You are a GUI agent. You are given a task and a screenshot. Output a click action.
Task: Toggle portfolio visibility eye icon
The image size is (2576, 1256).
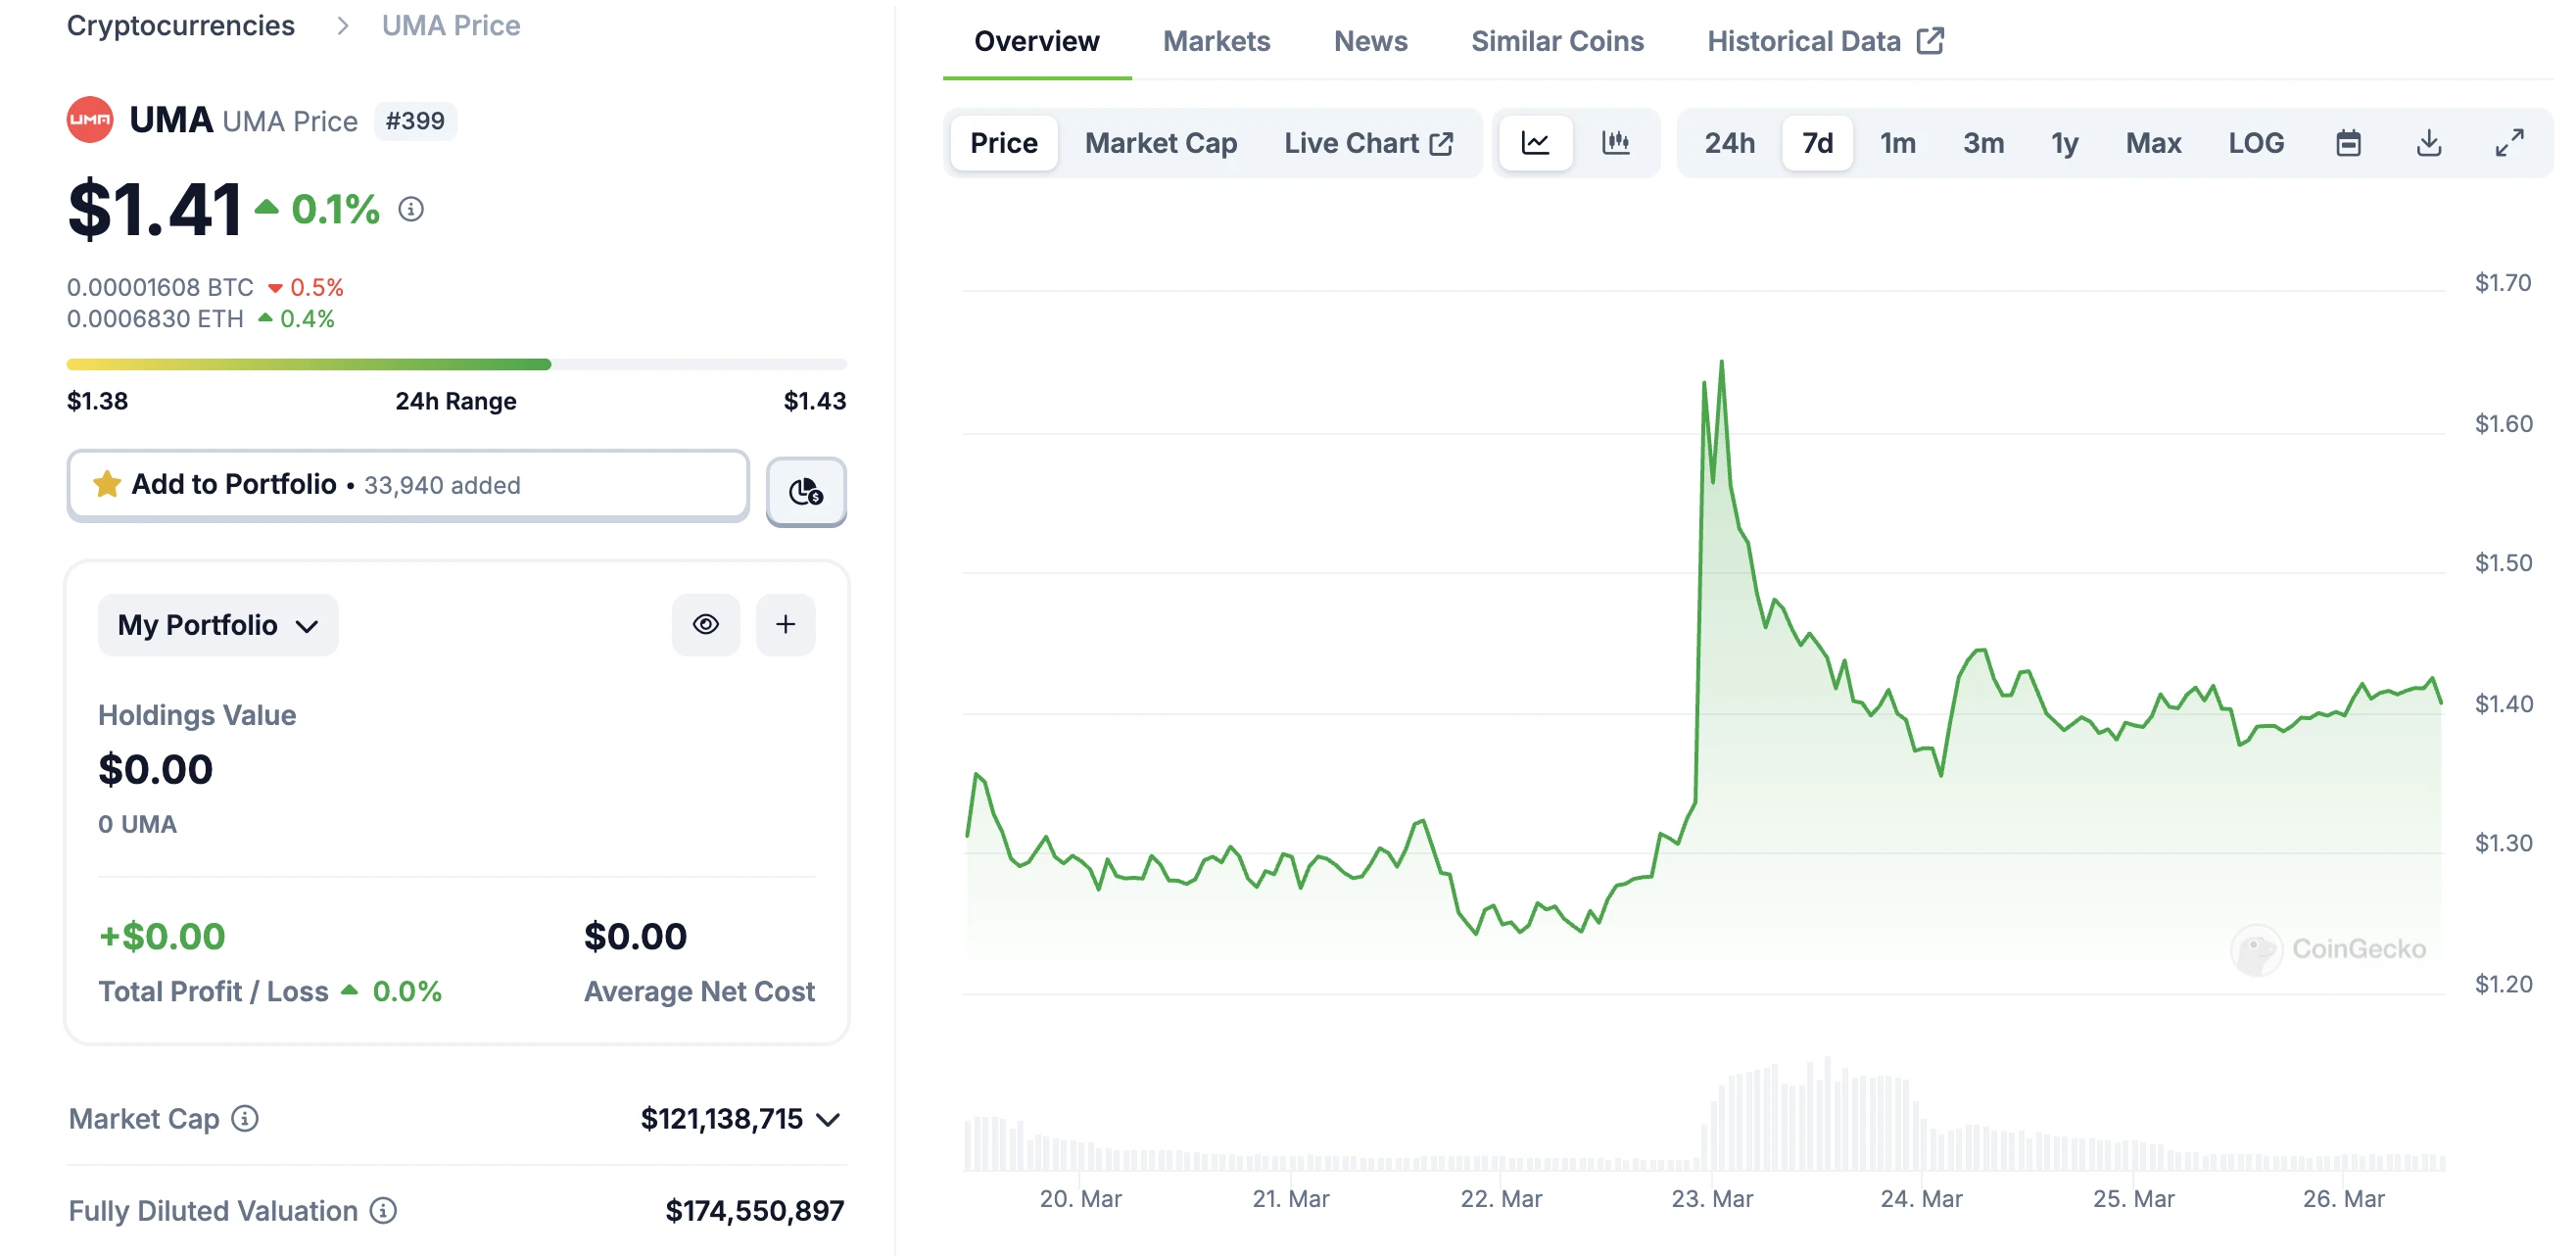(706, 625)
